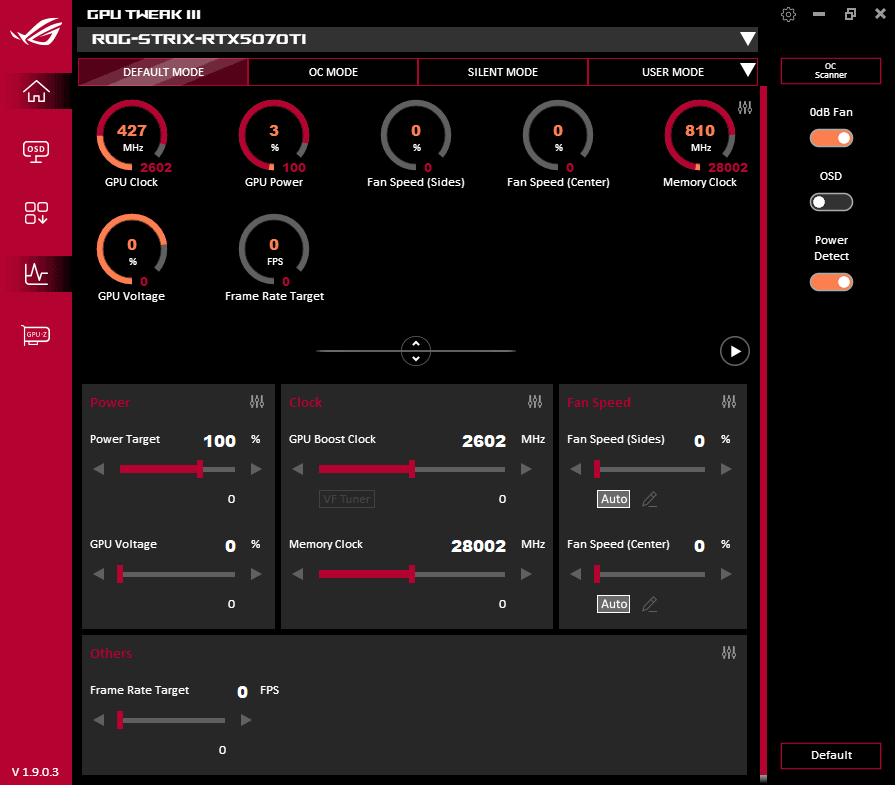Click the OC Scanner button
Image resolution: width=895 pixels, height=785 pixels.
click(x=830, y=71)
